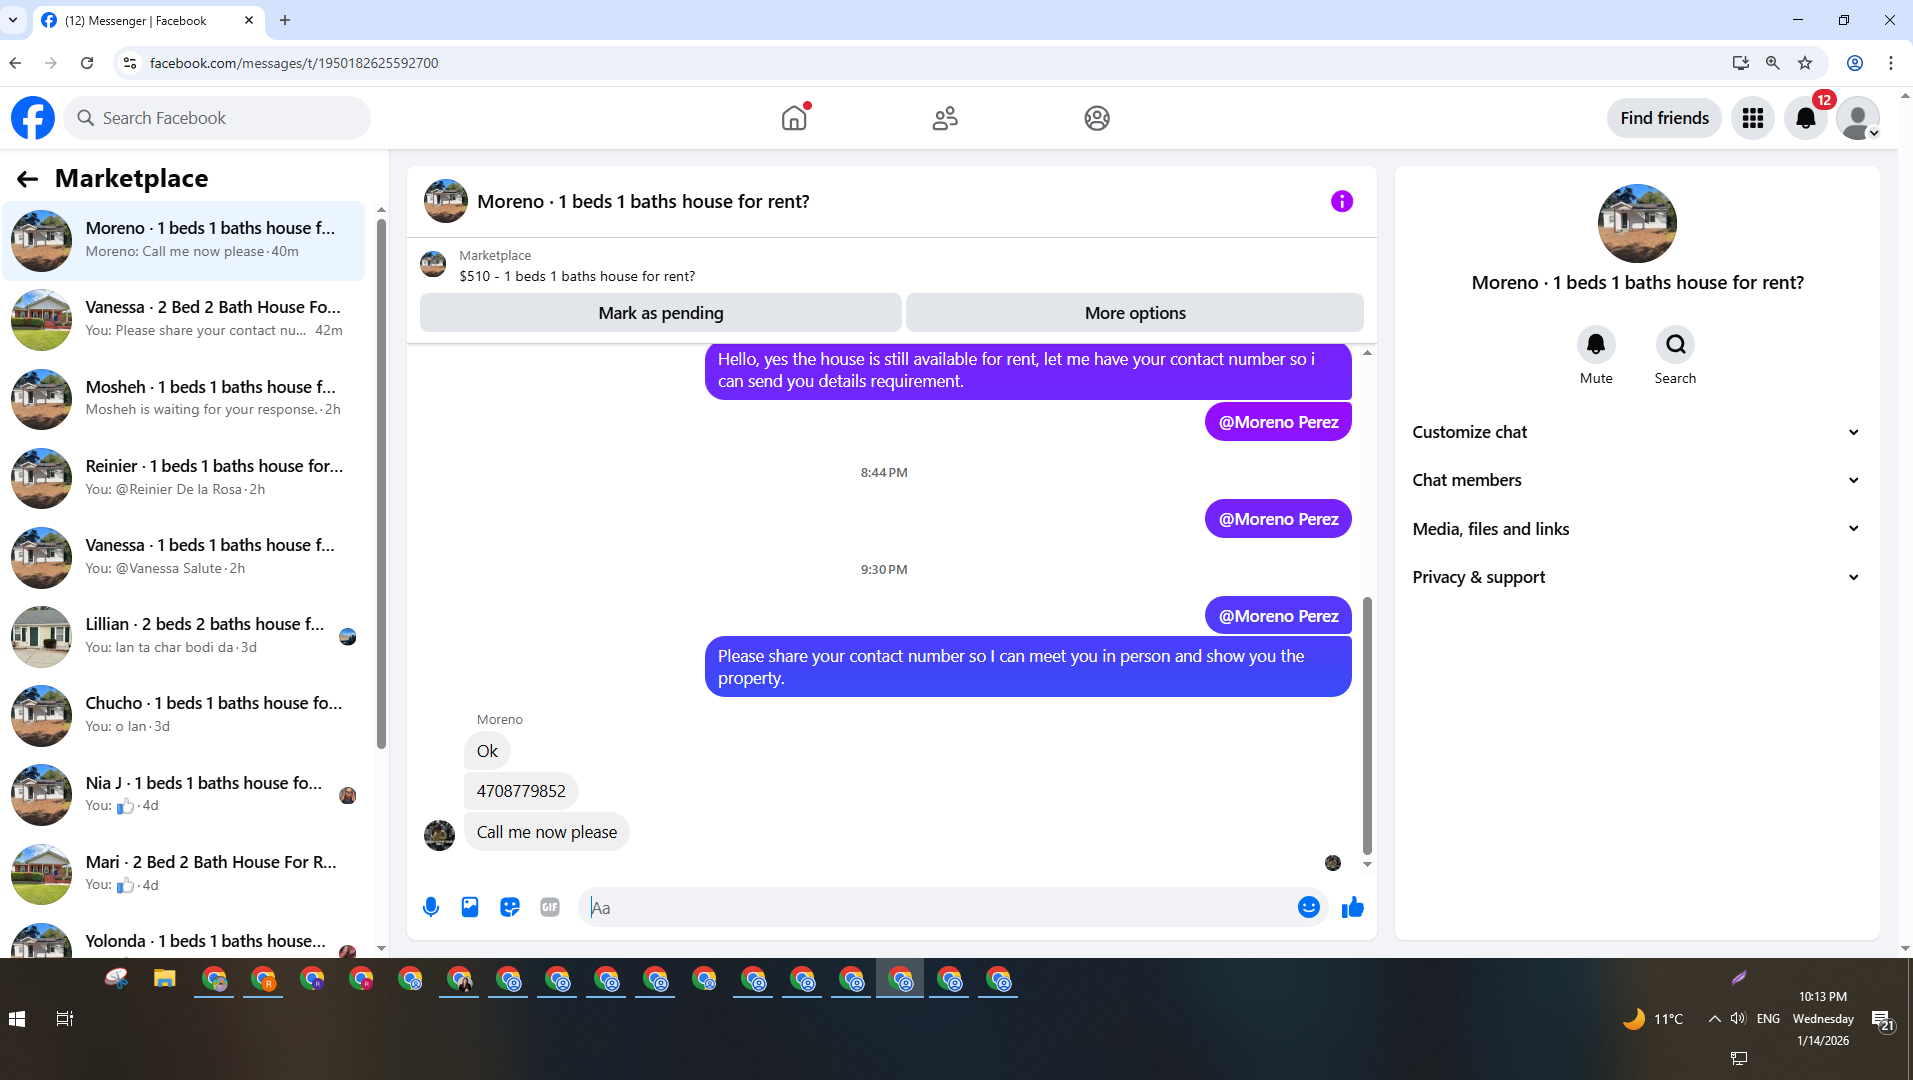The height and width of the screenshot is (1080, 1913).
Task: Click the Facebook logo icon
Action: (33, 118)
